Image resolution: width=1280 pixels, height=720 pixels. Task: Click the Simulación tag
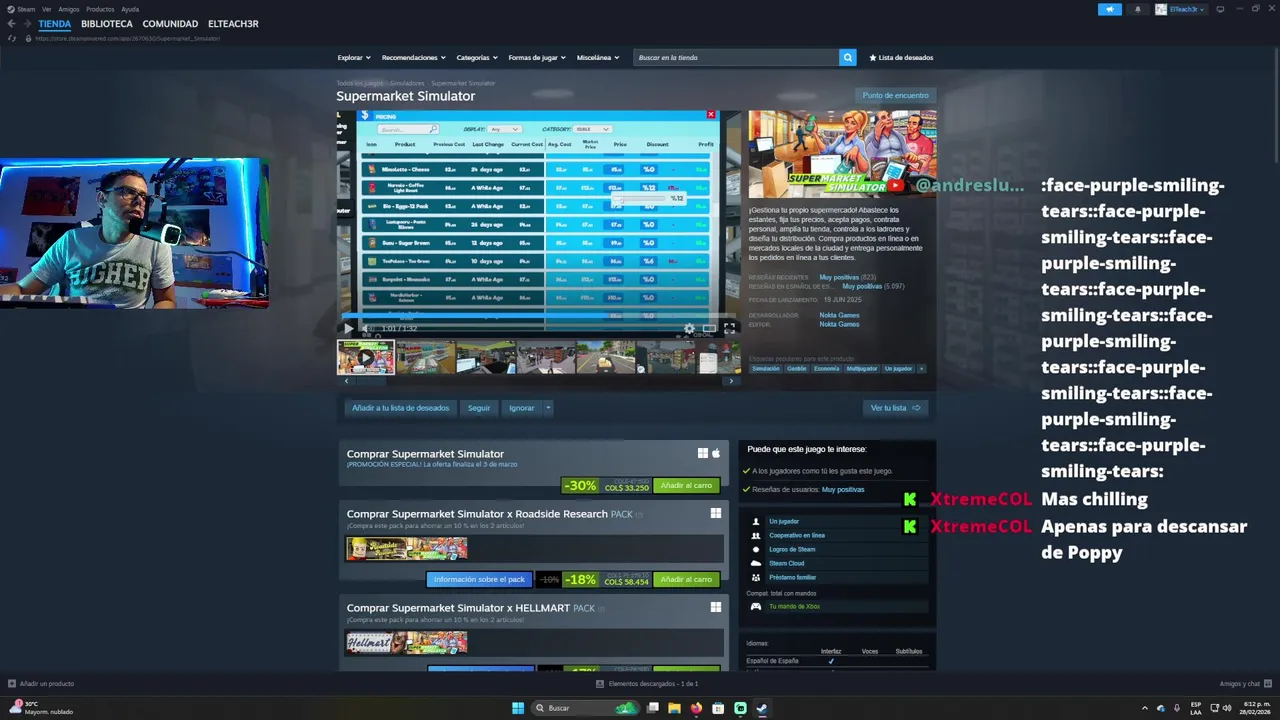(766, 368)
